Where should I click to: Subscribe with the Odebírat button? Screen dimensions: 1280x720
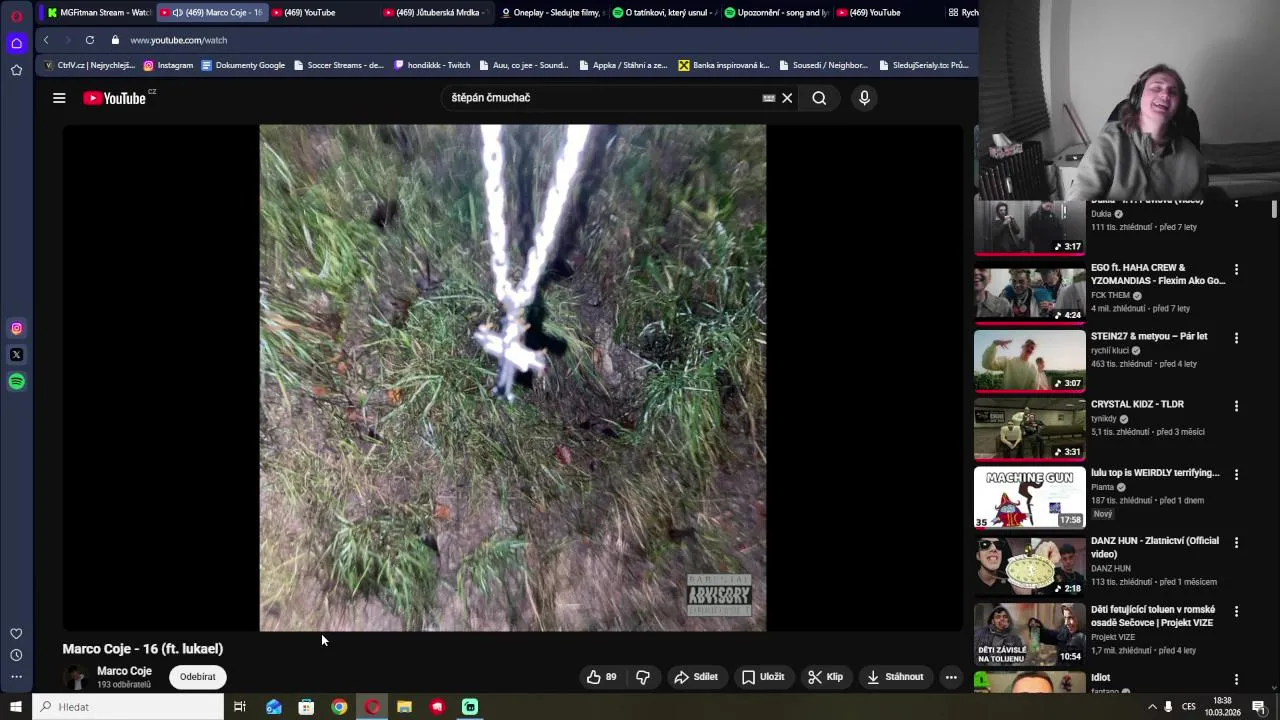click(197, 677)
